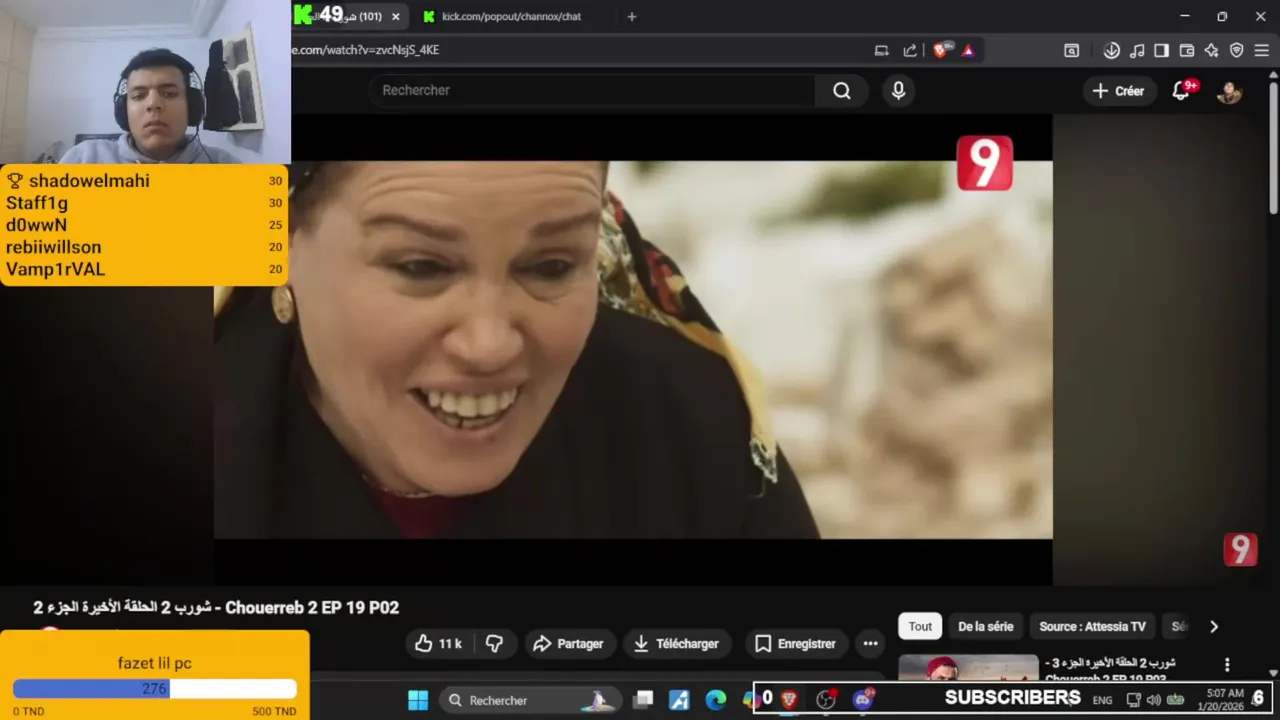This screenshot has height=720, width=1280.
Task: Open Discord from the taskbar
Action: (x=863, y=699)
